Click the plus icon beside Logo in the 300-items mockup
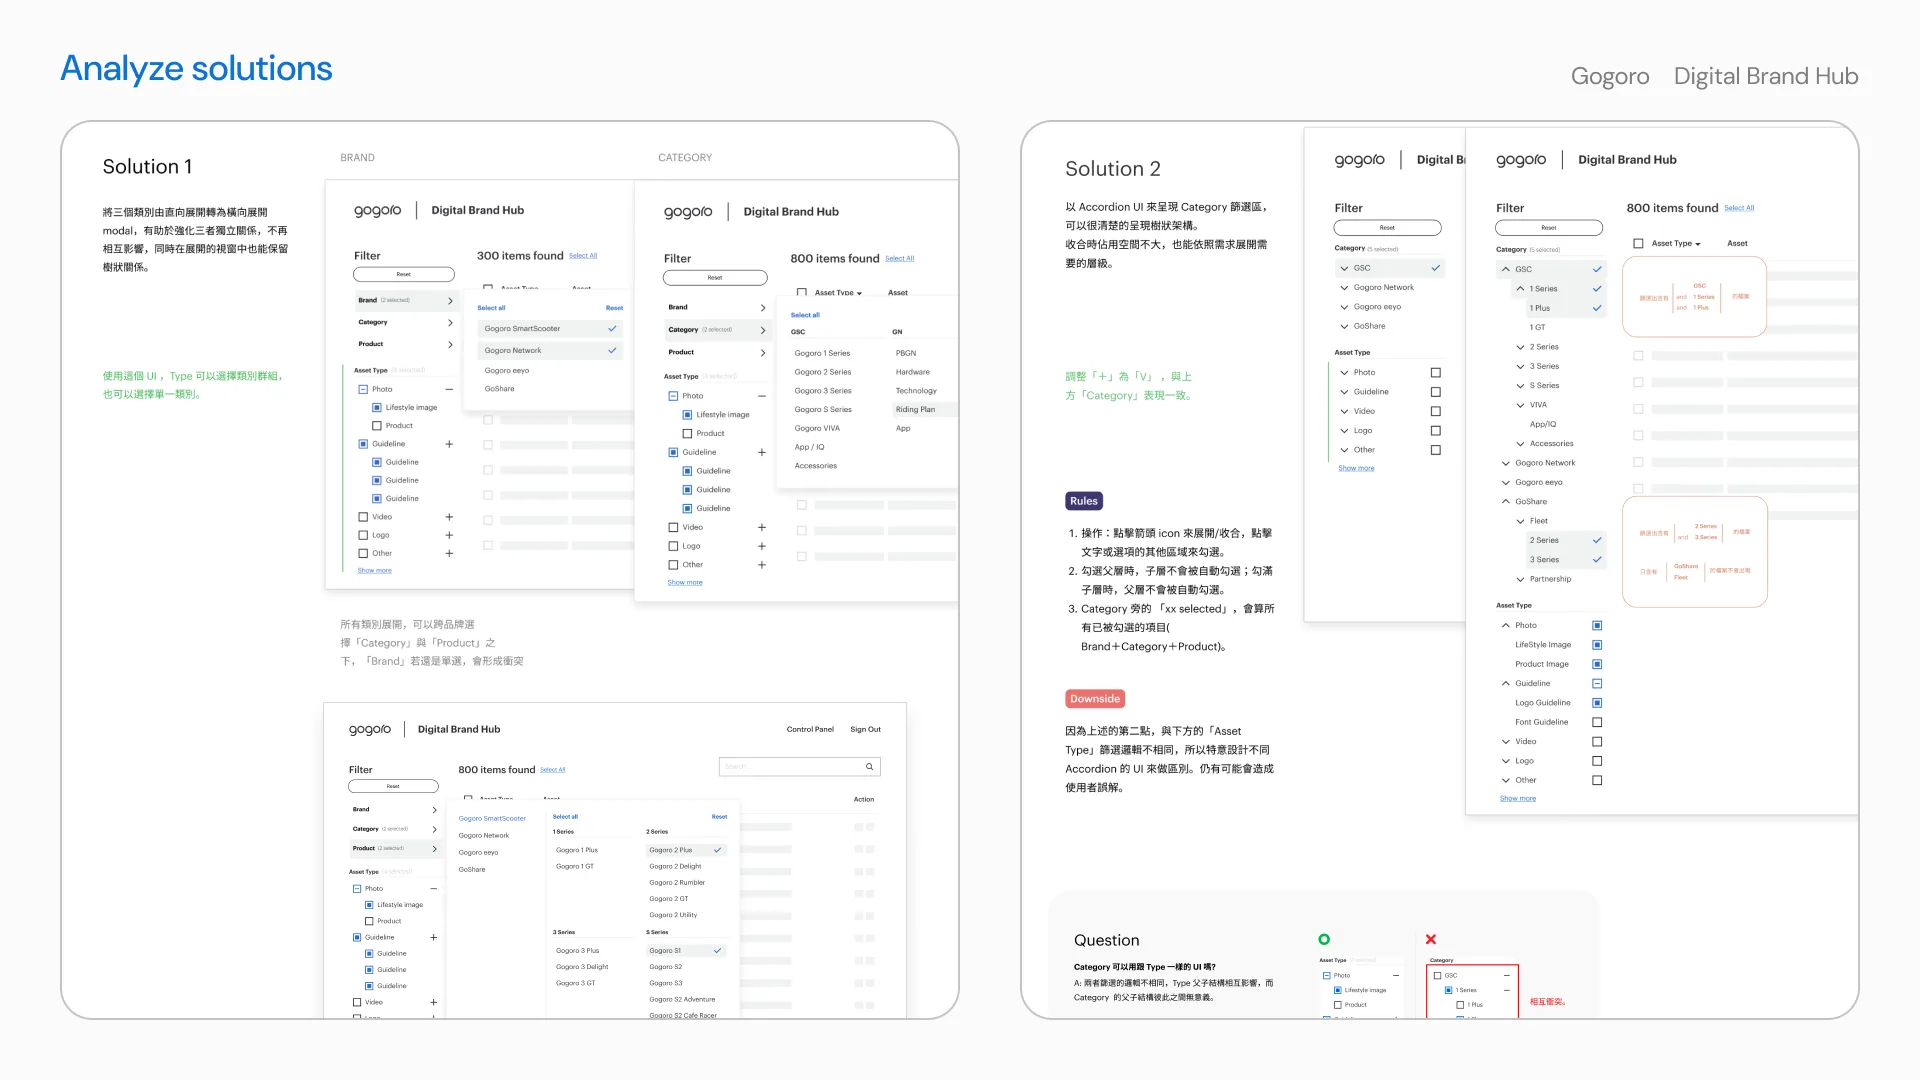 pyautogui.click(x=449, y=535)
